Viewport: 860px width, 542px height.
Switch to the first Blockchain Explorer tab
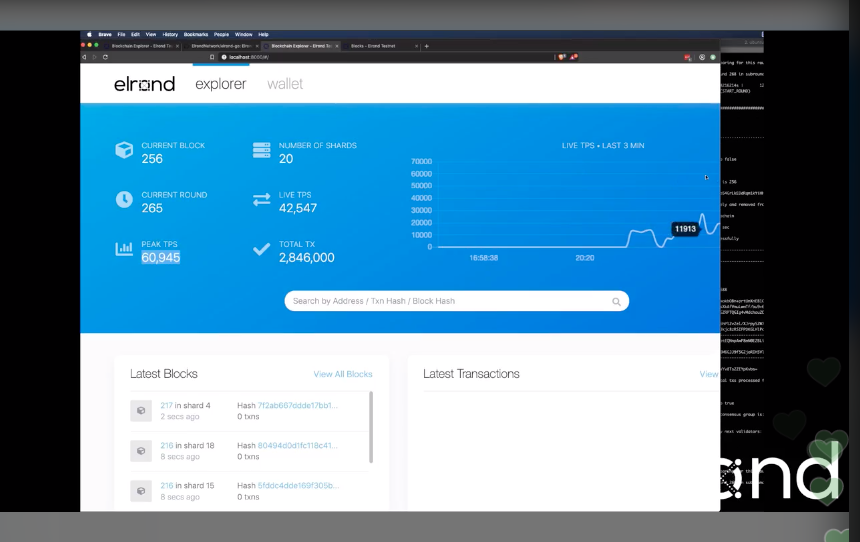coord(142,46)
